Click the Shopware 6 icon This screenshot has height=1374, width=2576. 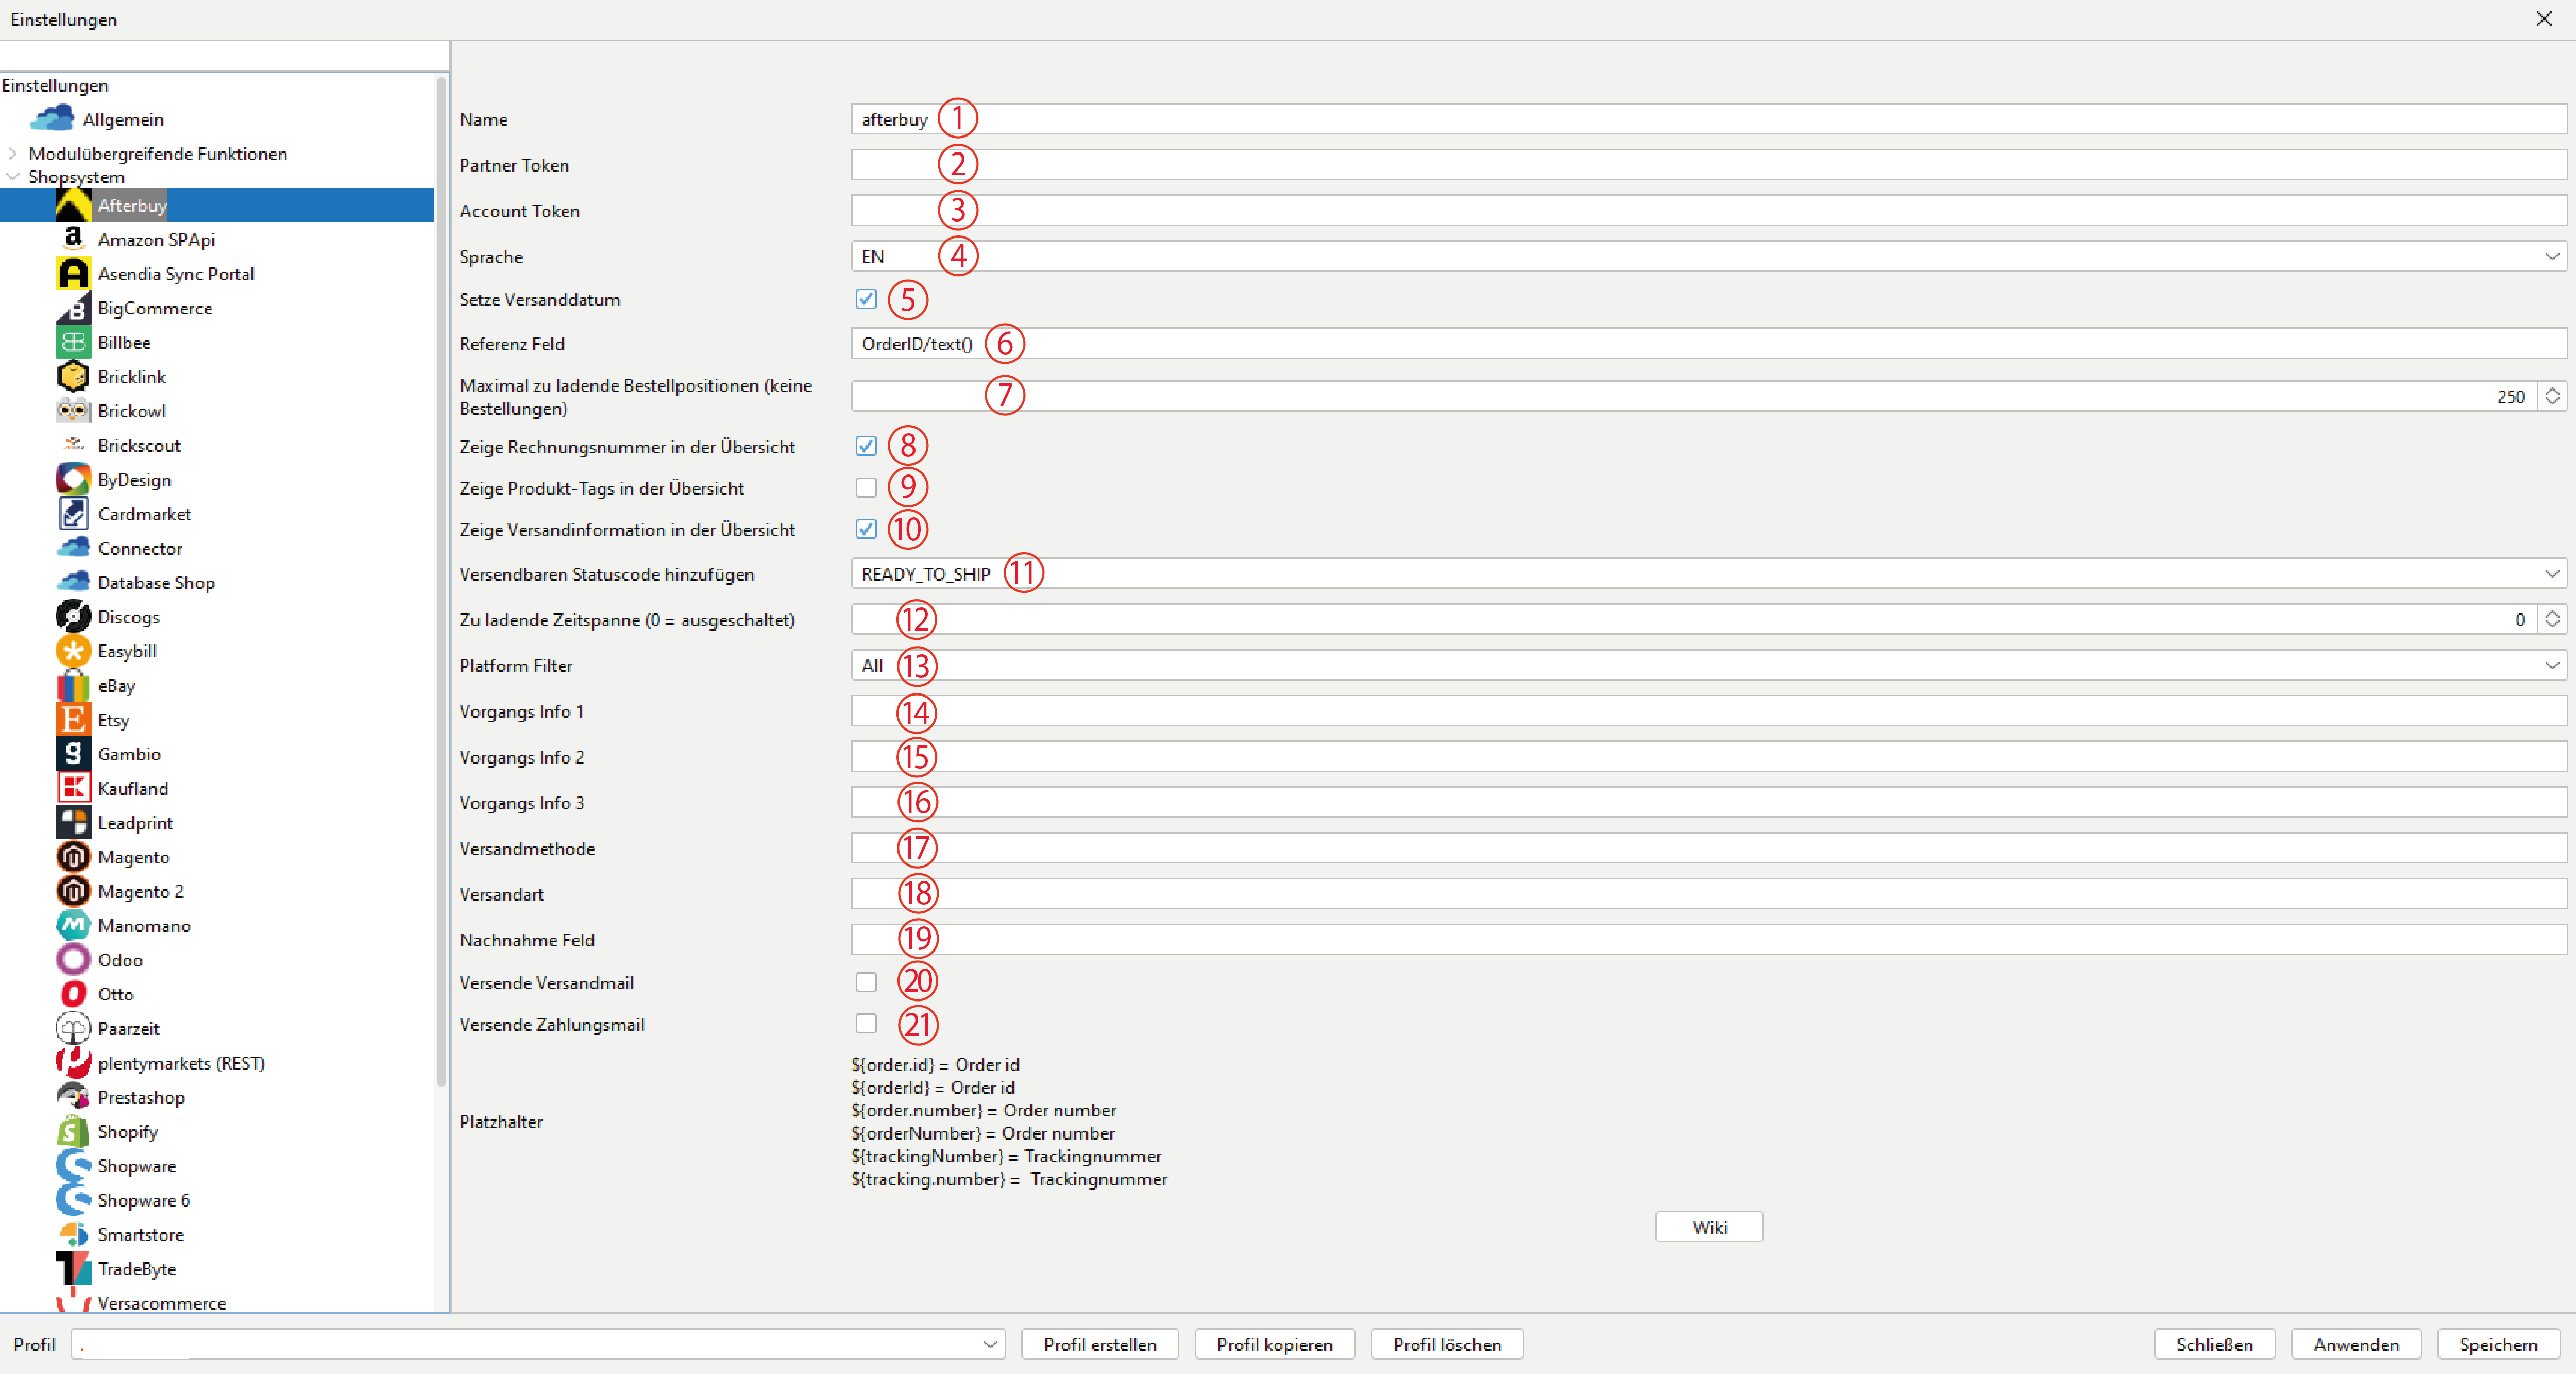(x=73, y=1200)
